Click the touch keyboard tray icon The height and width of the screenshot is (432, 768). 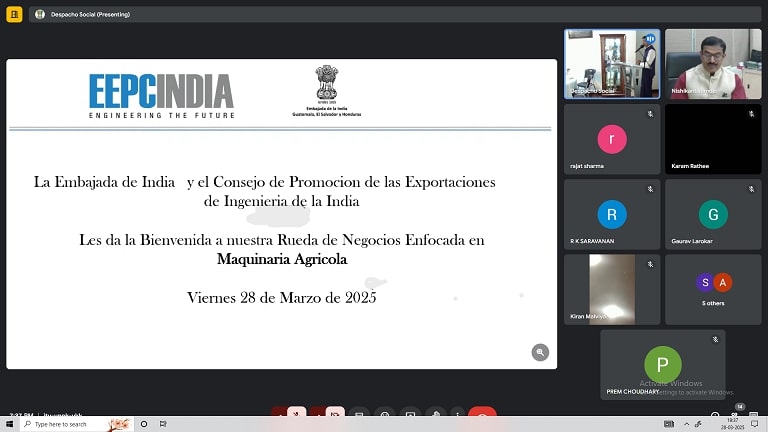[x=669, y=424]
